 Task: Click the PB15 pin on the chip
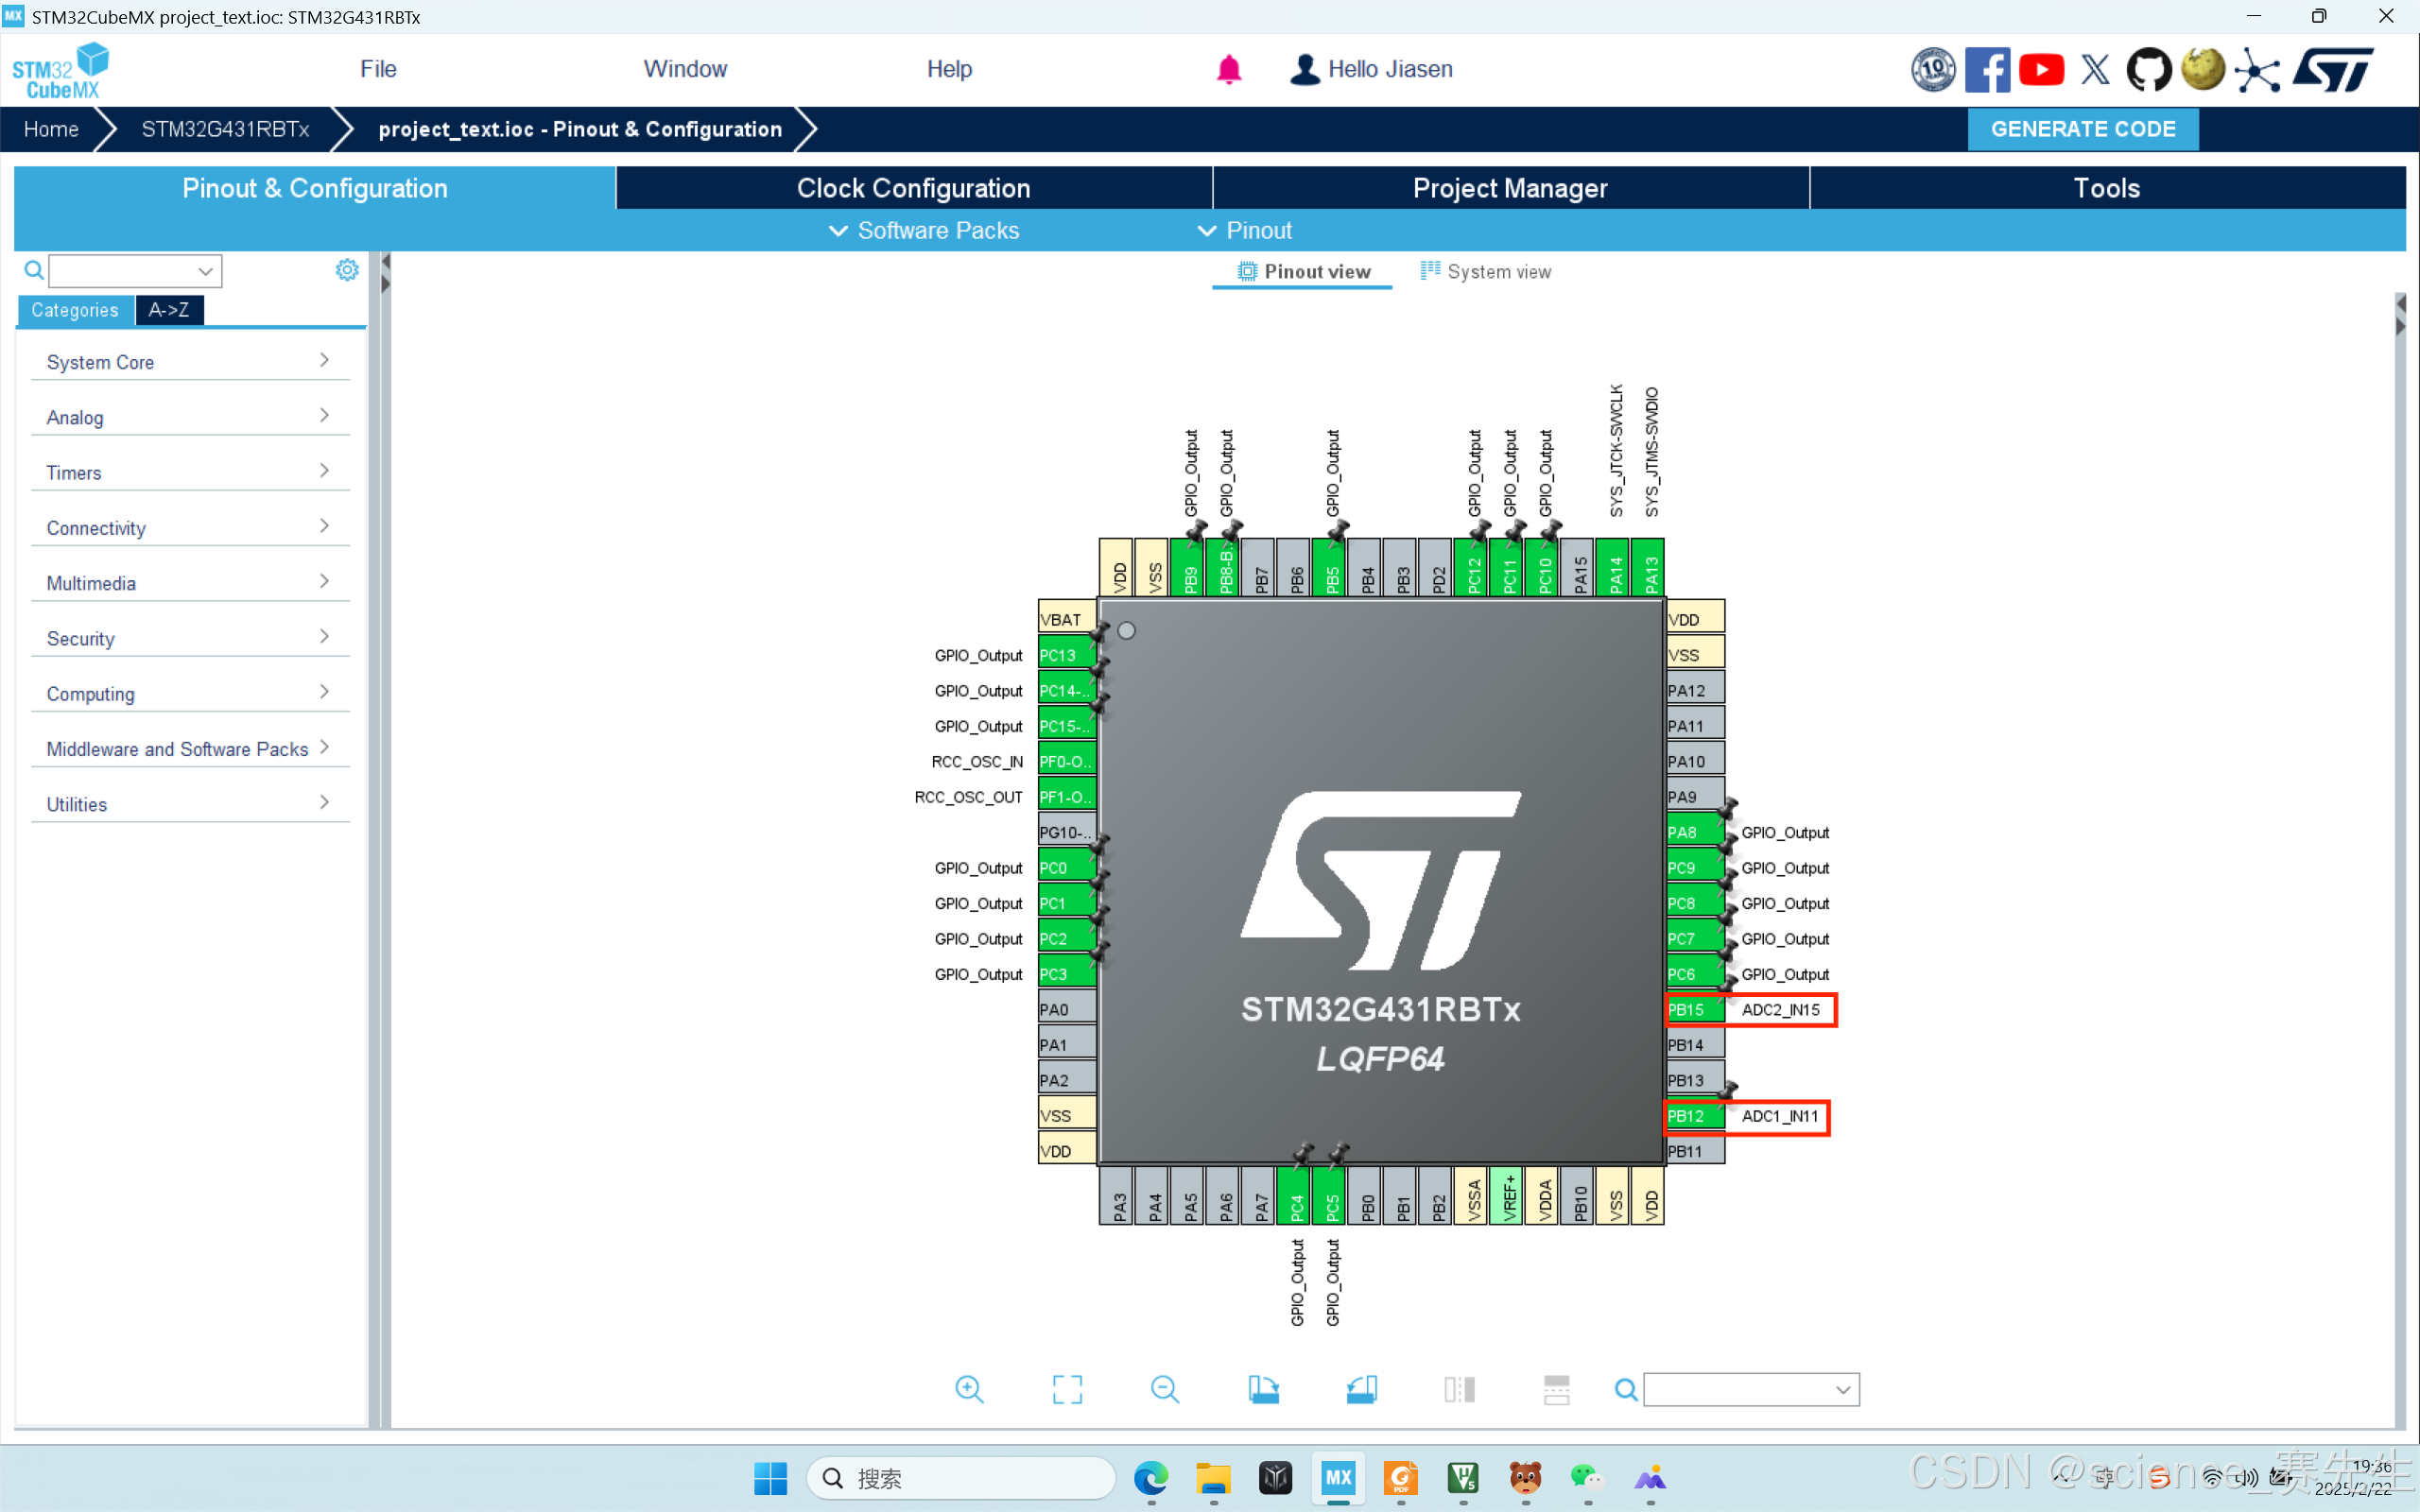point(1693,1010)
